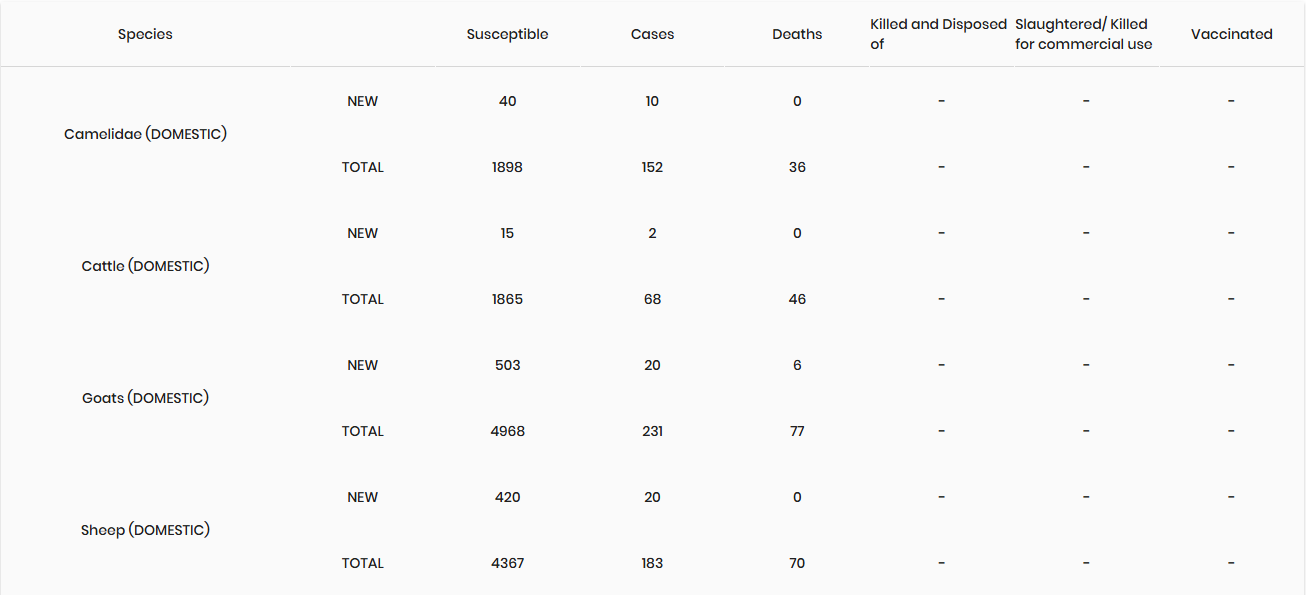Click Sheep total susceptible value 4367
This screenshot has height=595, width=1306.
click(507, 563)
